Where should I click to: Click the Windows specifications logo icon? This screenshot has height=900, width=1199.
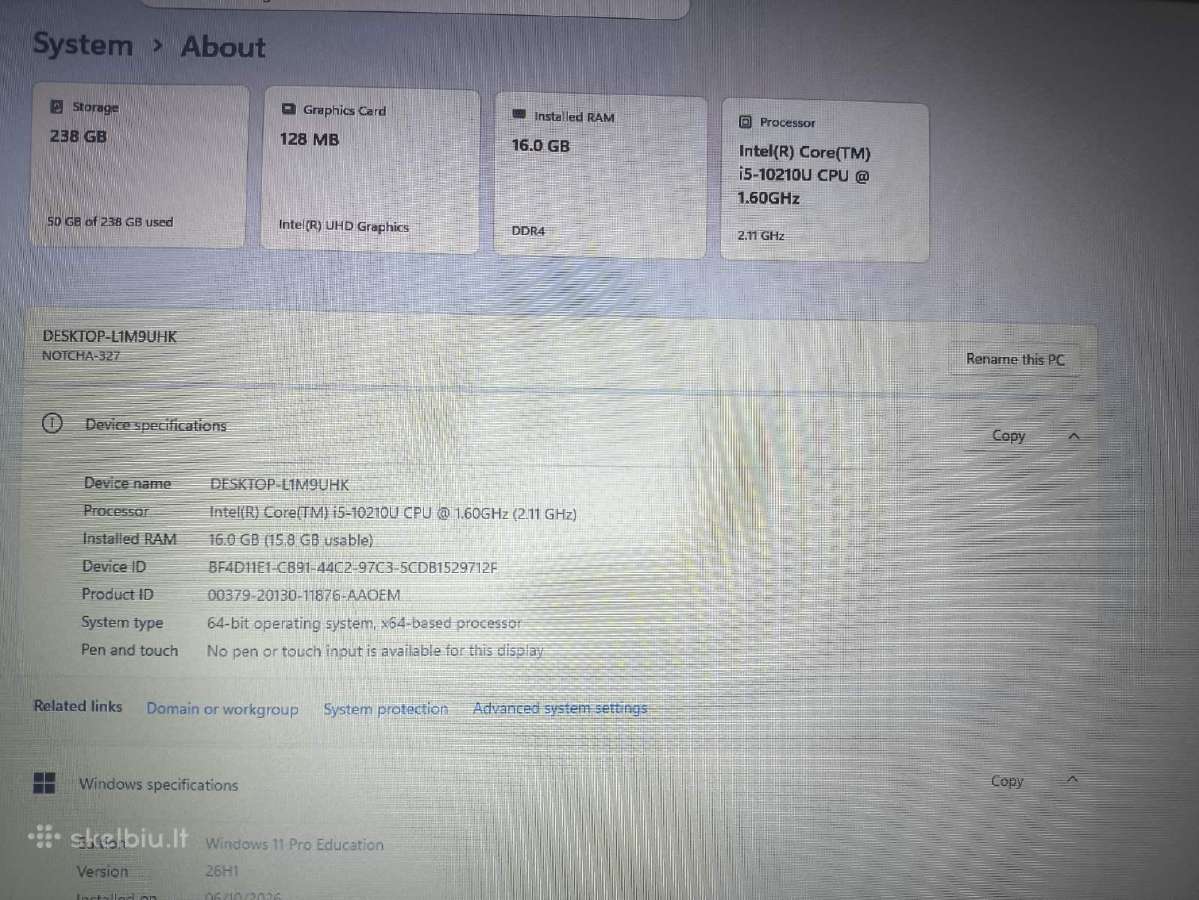tap(44, 783)
